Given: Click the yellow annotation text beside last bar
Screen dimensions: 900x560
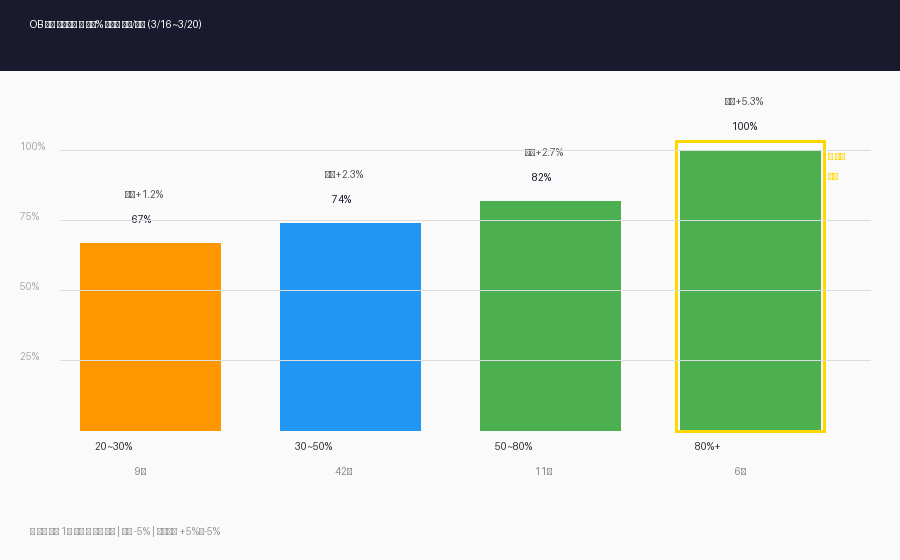Looking at the screenshot, I should coord(836,166).
